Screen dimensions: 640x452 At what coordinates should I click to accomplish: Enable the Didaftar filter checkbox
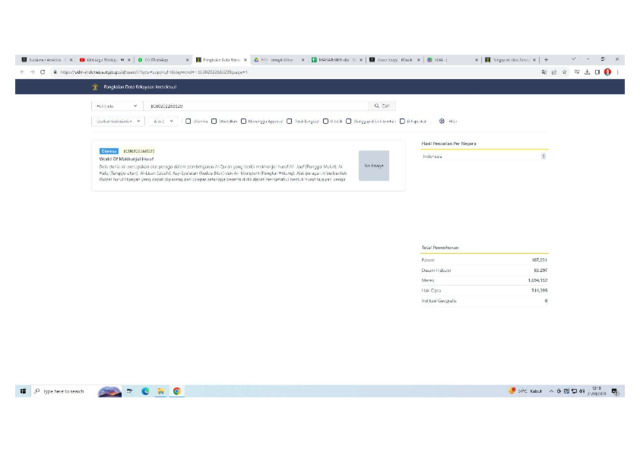click(x=215, y=121)
